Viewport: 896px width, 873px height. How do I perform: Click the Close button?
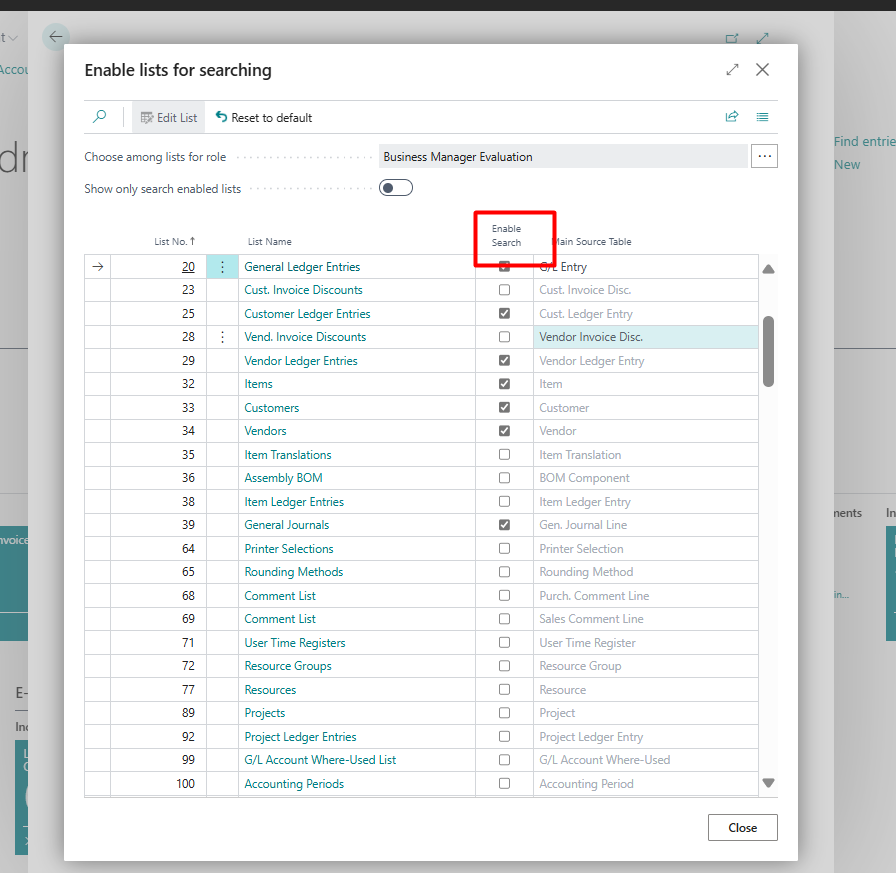click(x=742, y=828)
